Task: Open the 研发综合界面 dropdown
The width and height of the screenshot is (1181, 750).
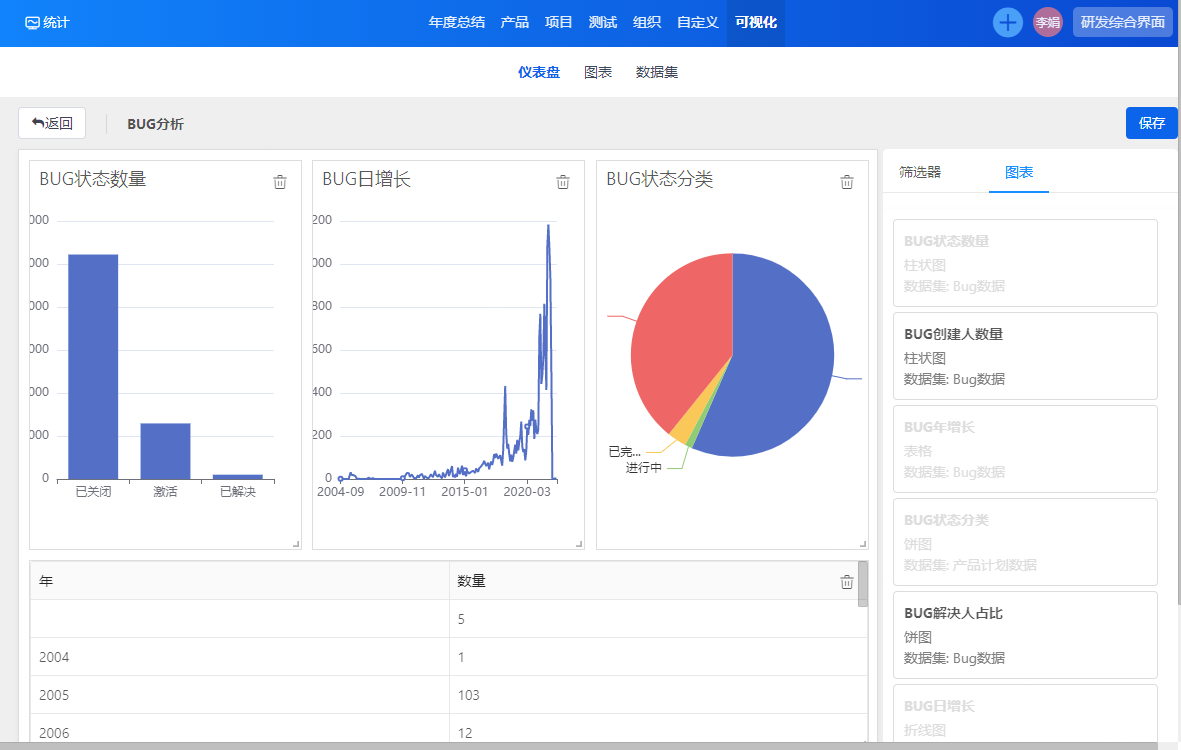Action: pos(1122,22)
